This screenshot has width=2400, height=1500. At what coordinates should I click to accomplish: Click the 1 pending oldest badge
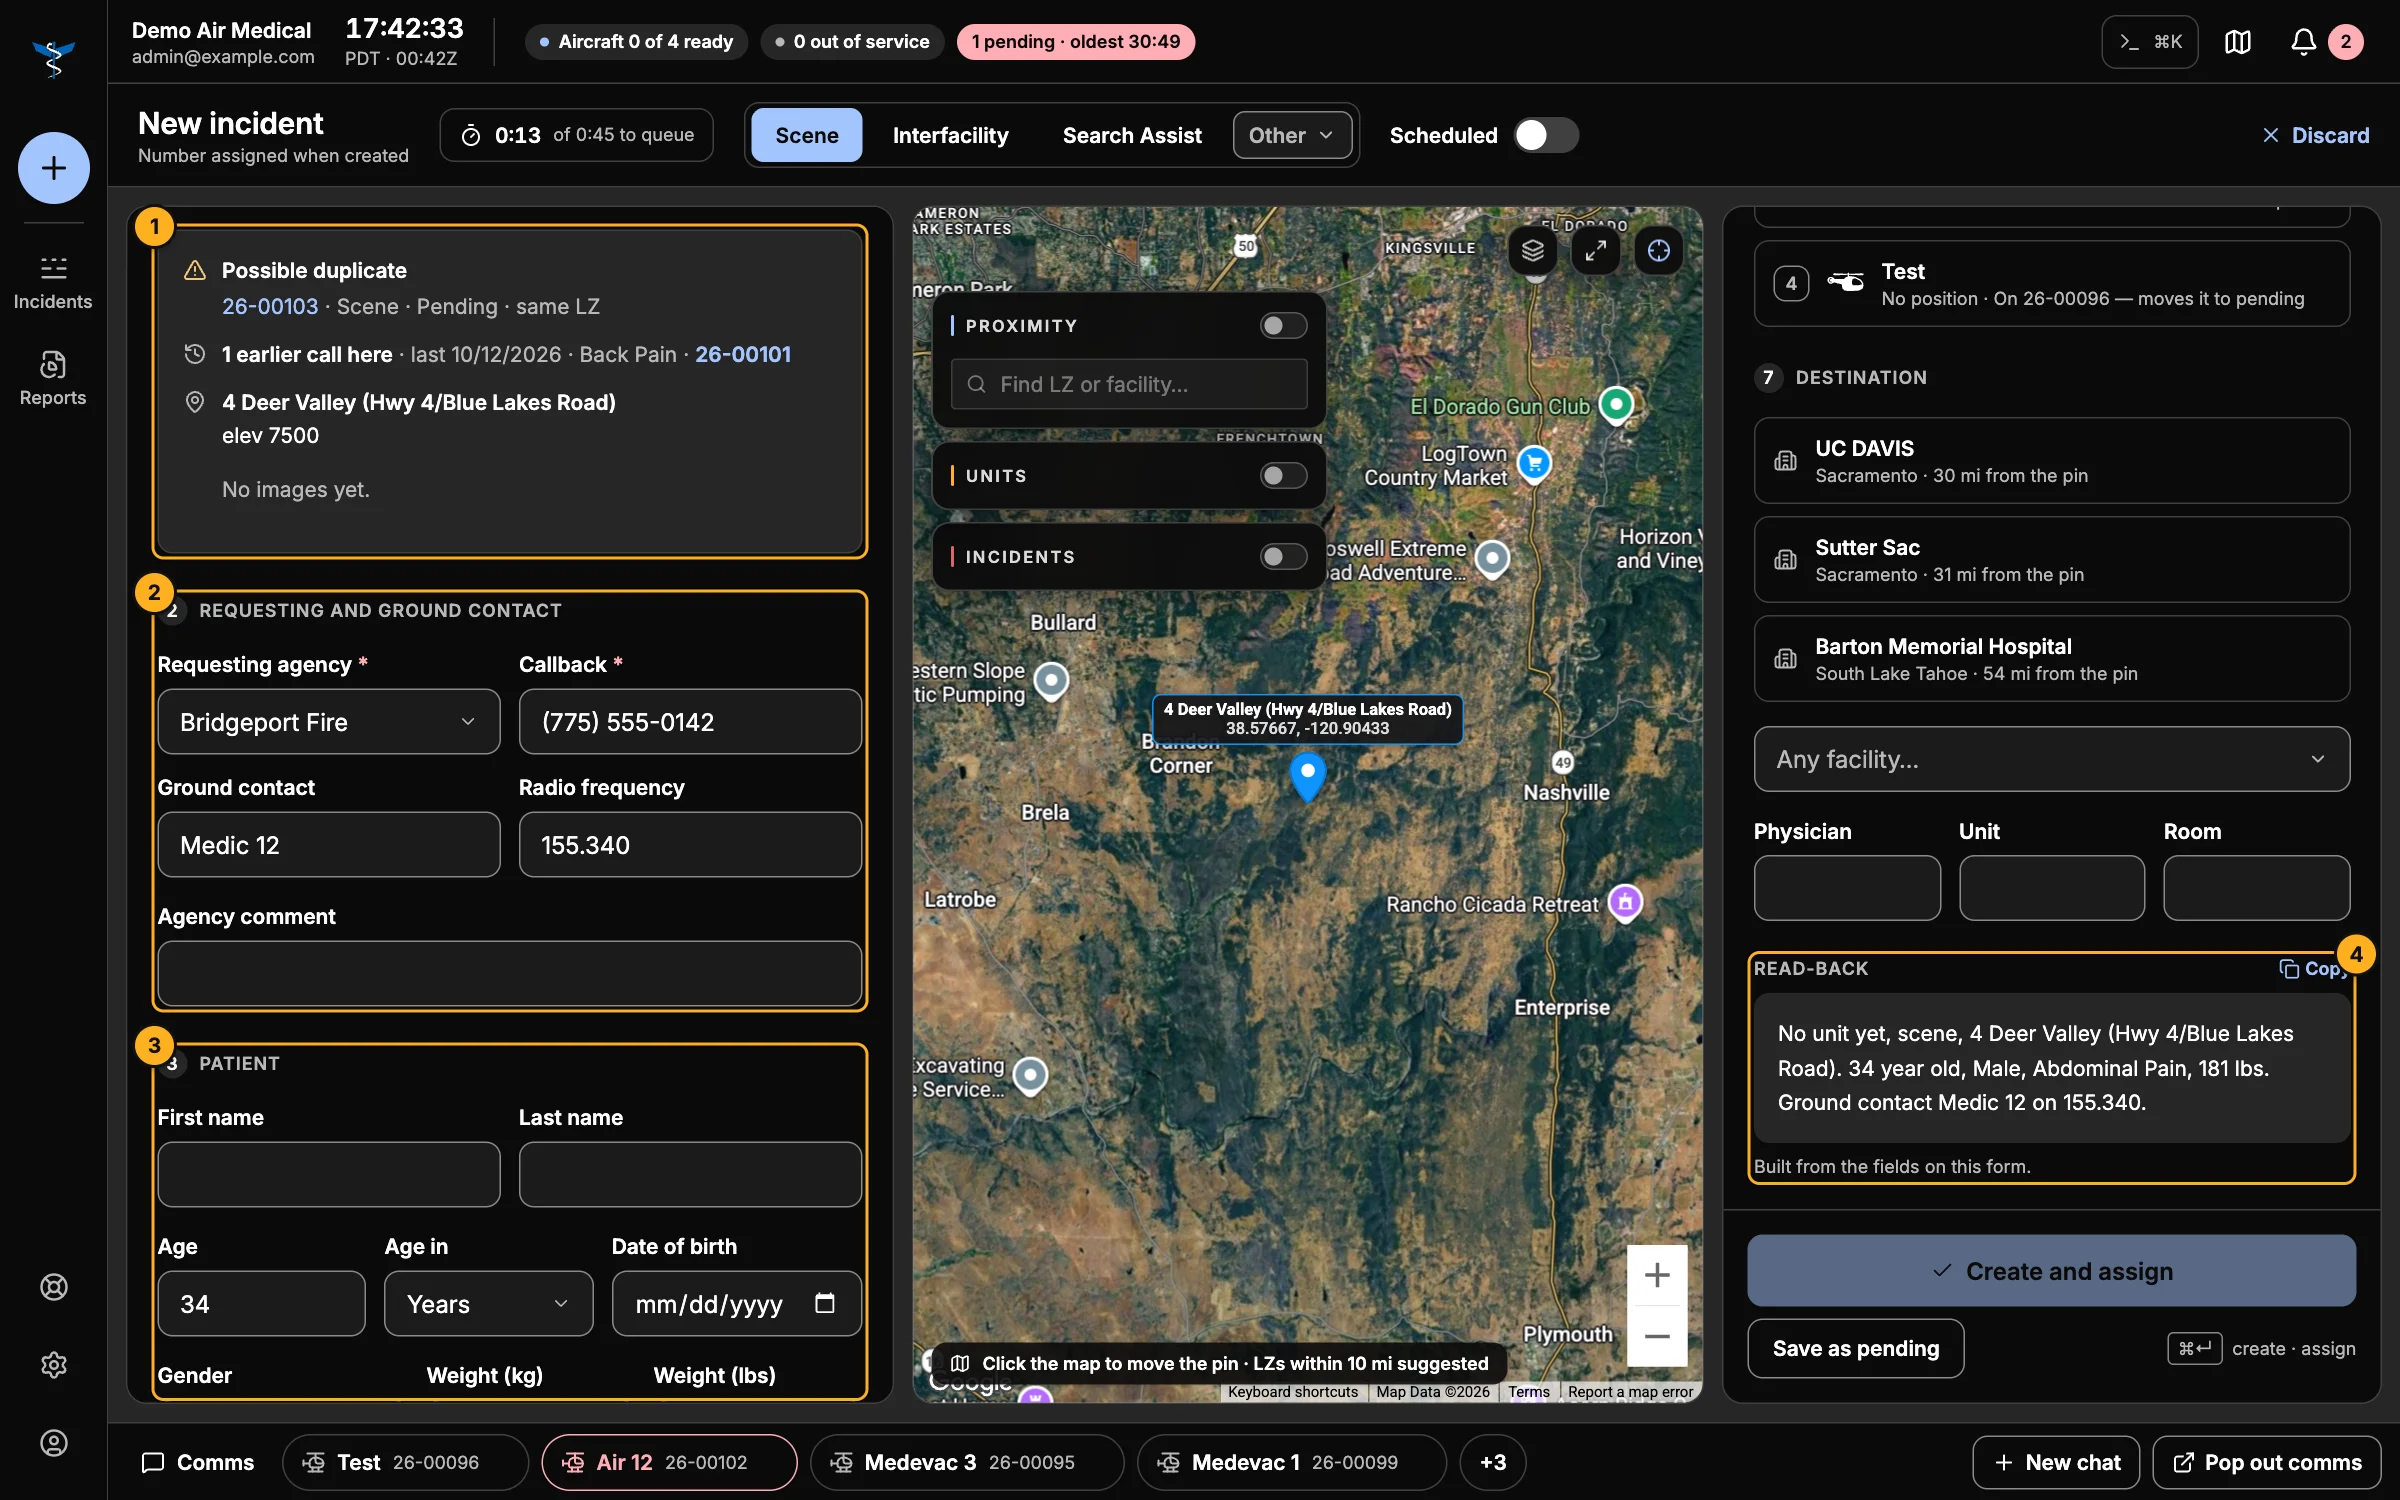click(1075, 42)
